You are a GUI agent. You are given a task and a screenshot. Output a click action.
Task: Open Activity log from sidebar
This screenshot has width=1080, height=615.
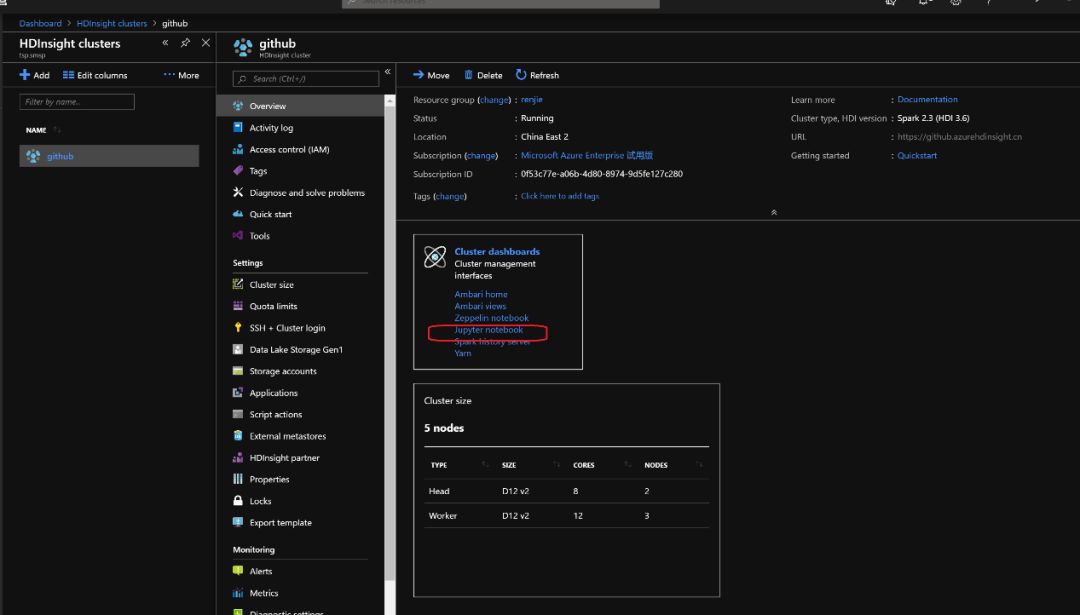[x=271, y=128]
